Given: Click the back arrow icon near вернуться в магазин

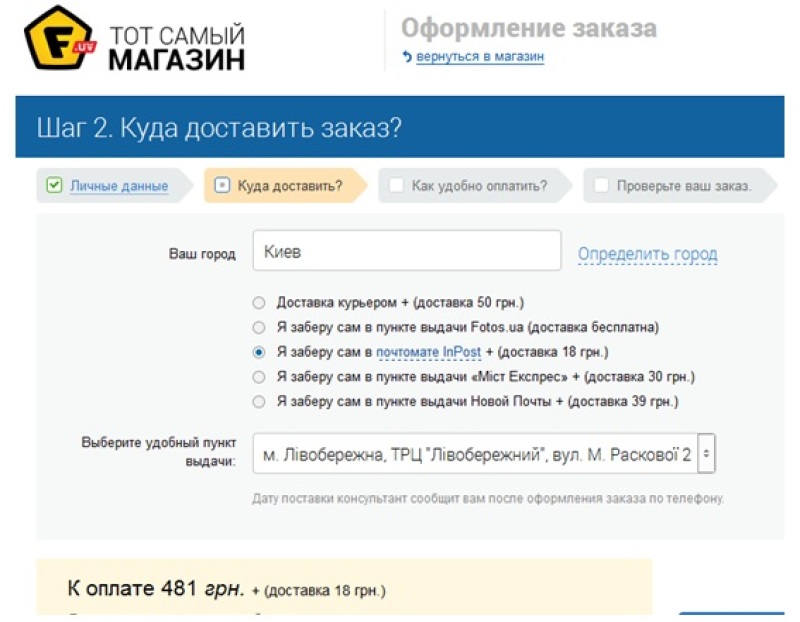Looking at the screenshot, I should click(407, 57).
